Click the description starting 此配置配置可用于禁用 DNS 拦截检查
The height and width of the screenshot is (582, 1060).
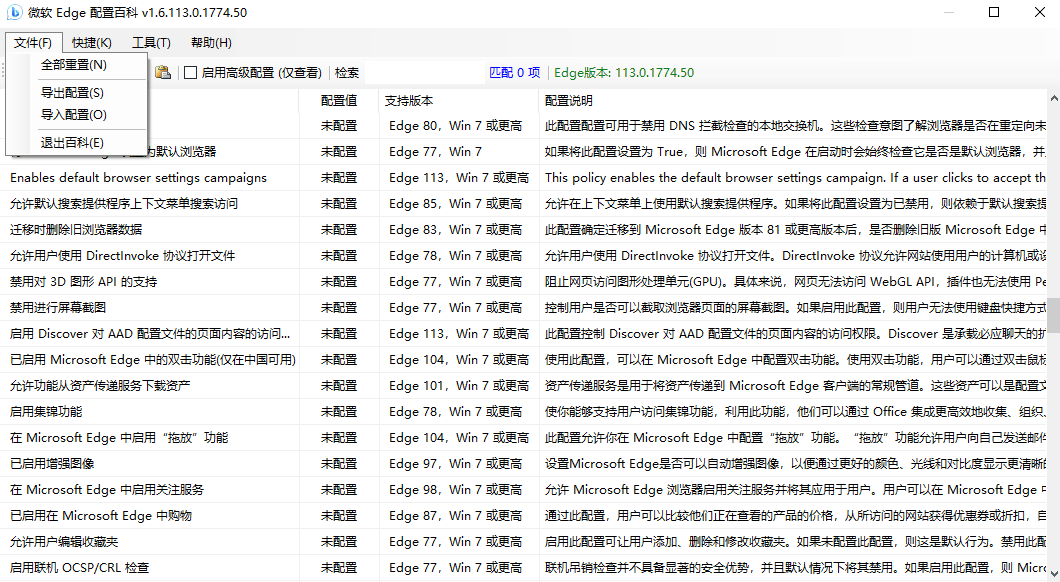[796, 126]
